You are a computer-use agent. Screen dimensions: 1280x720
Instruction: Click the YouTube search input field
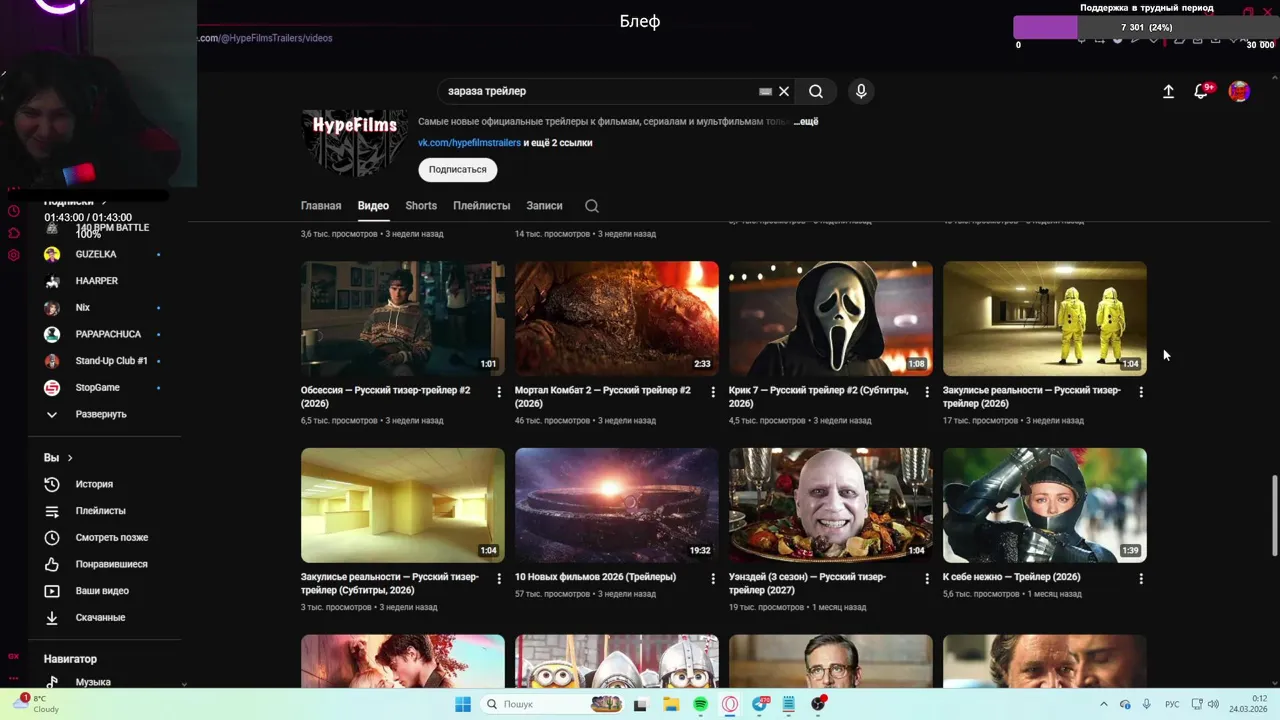pos(600,91)
